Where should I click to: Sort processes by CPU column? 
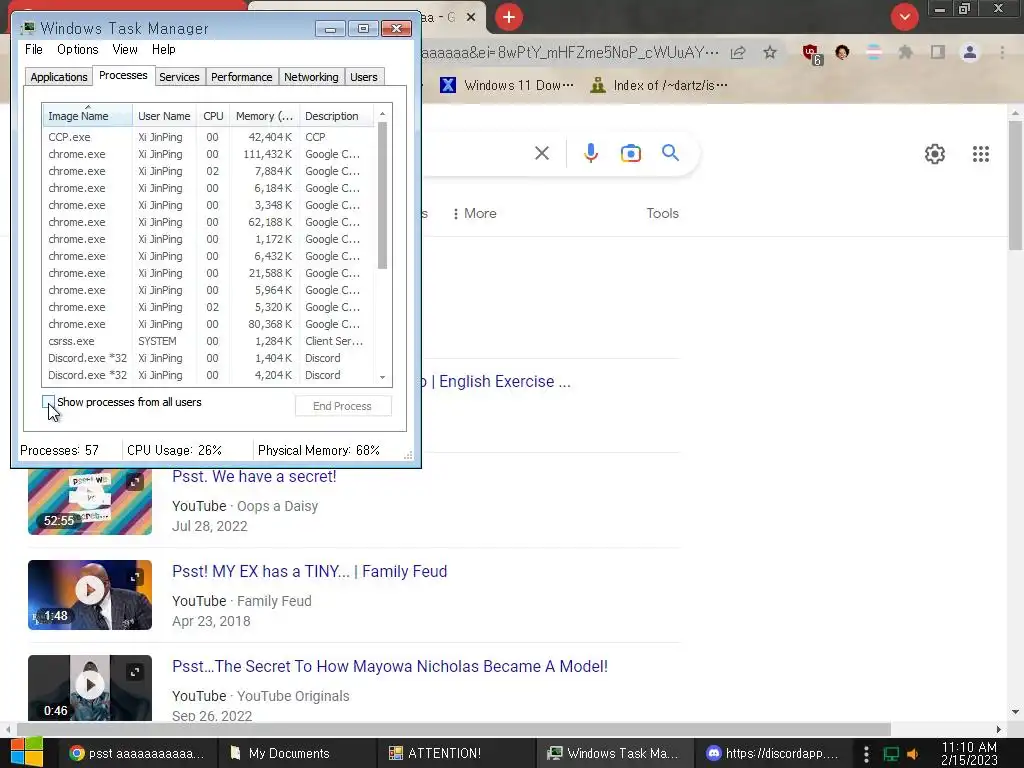[213, 116]
